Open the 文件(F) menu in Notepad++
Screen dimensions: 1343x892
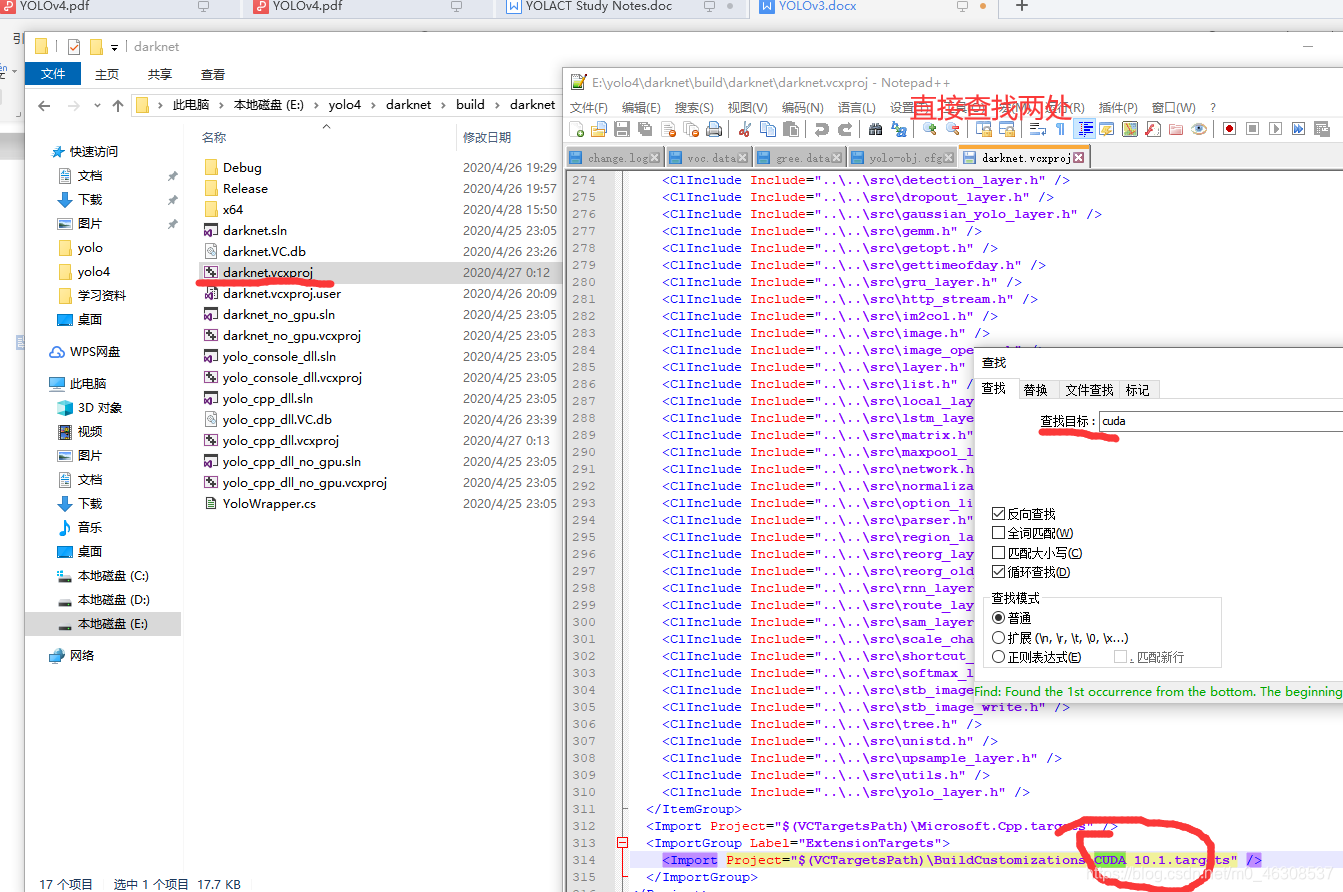coord(589,108)
